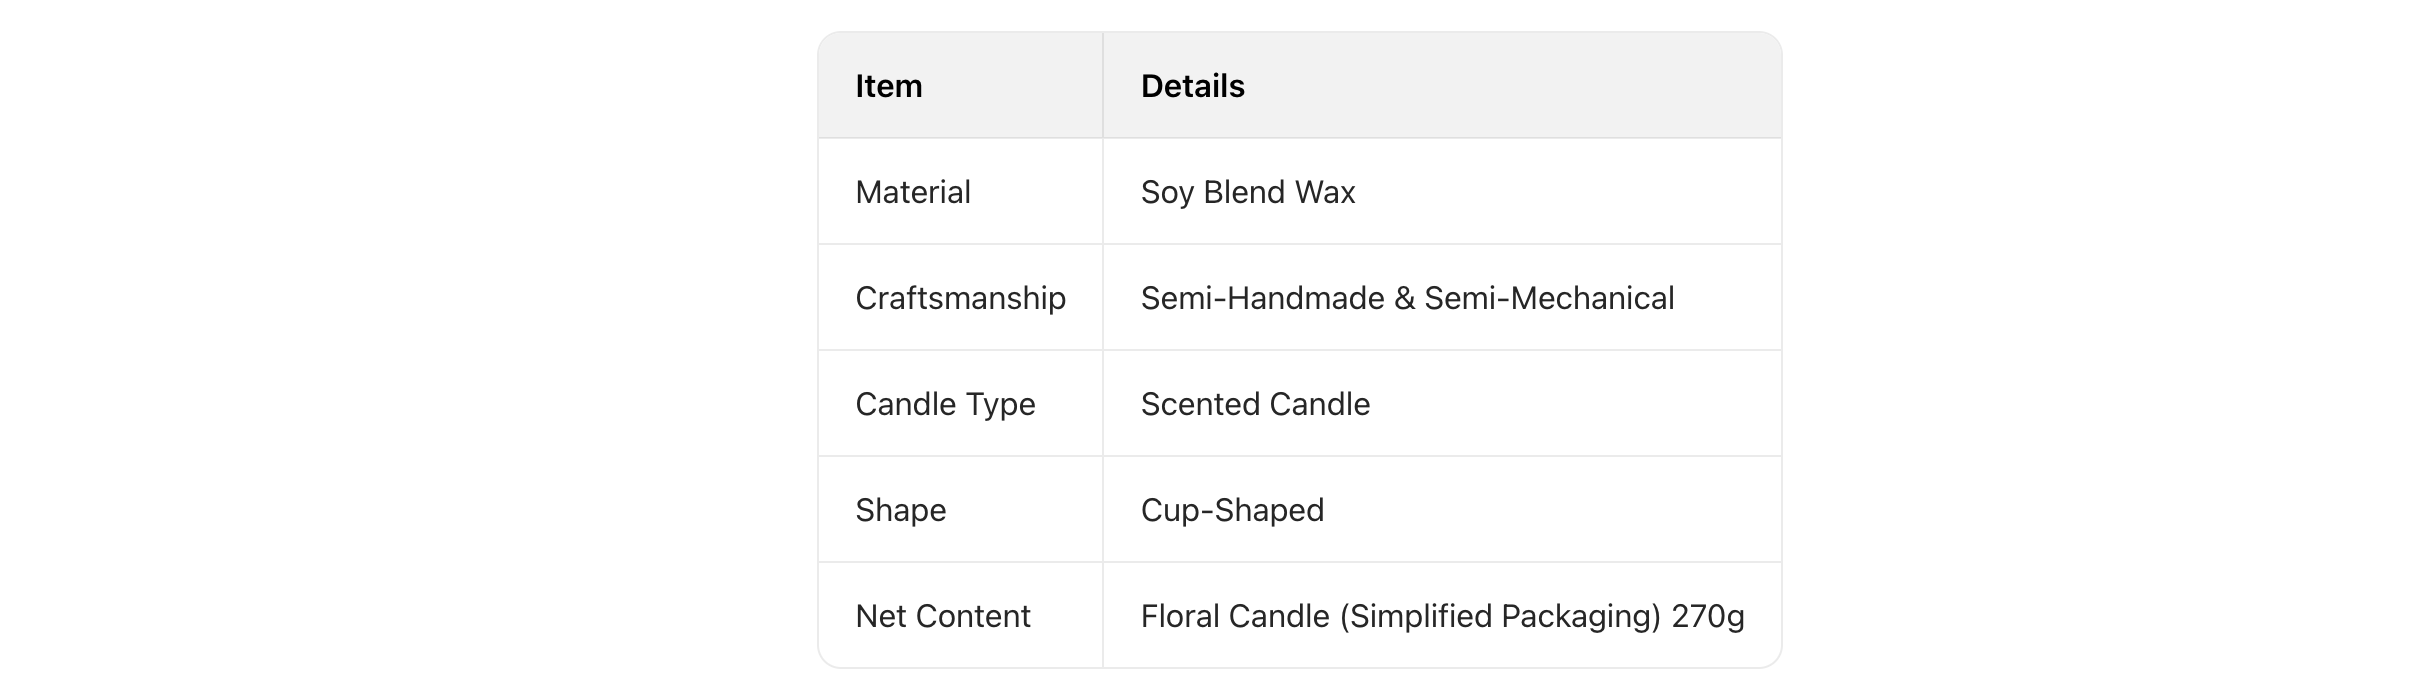Click the "Item" column header
The image size is (2430, 698).
click(889, 86)
